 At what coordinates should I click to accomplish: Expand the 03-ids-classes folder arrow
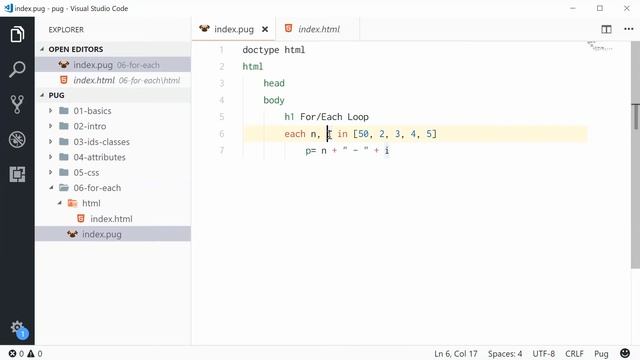[x=51, y=142]
